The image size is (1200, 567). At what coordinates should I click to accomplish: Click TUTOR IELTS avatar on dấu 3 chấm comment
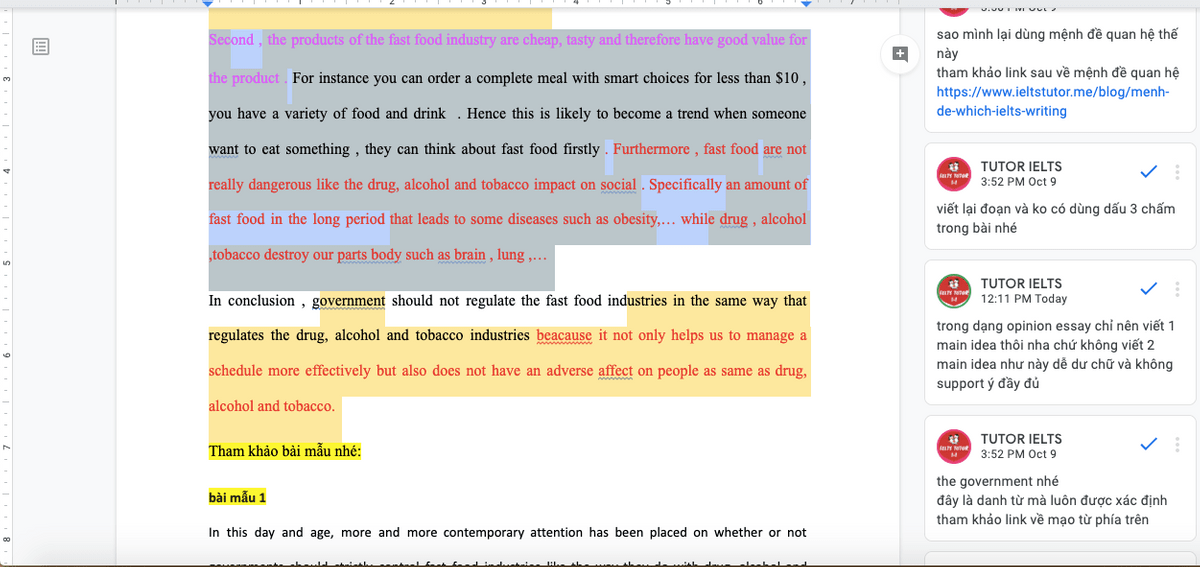click(x=953, y=174)
